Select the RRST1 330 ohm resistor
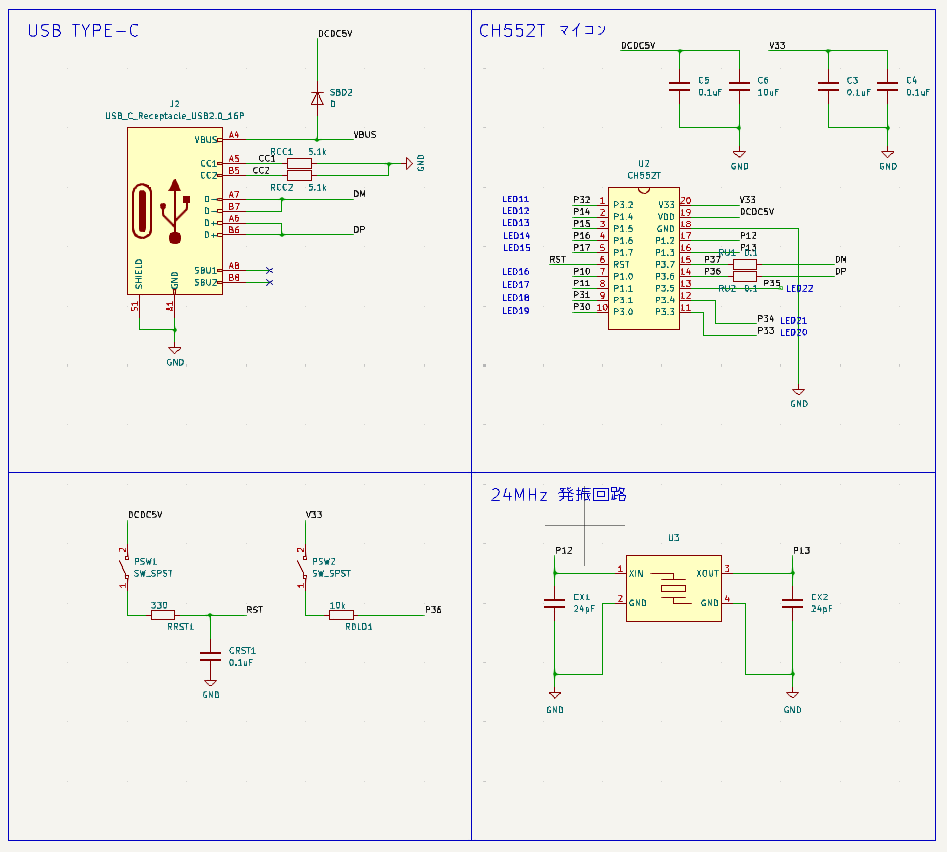 (162, 615)
